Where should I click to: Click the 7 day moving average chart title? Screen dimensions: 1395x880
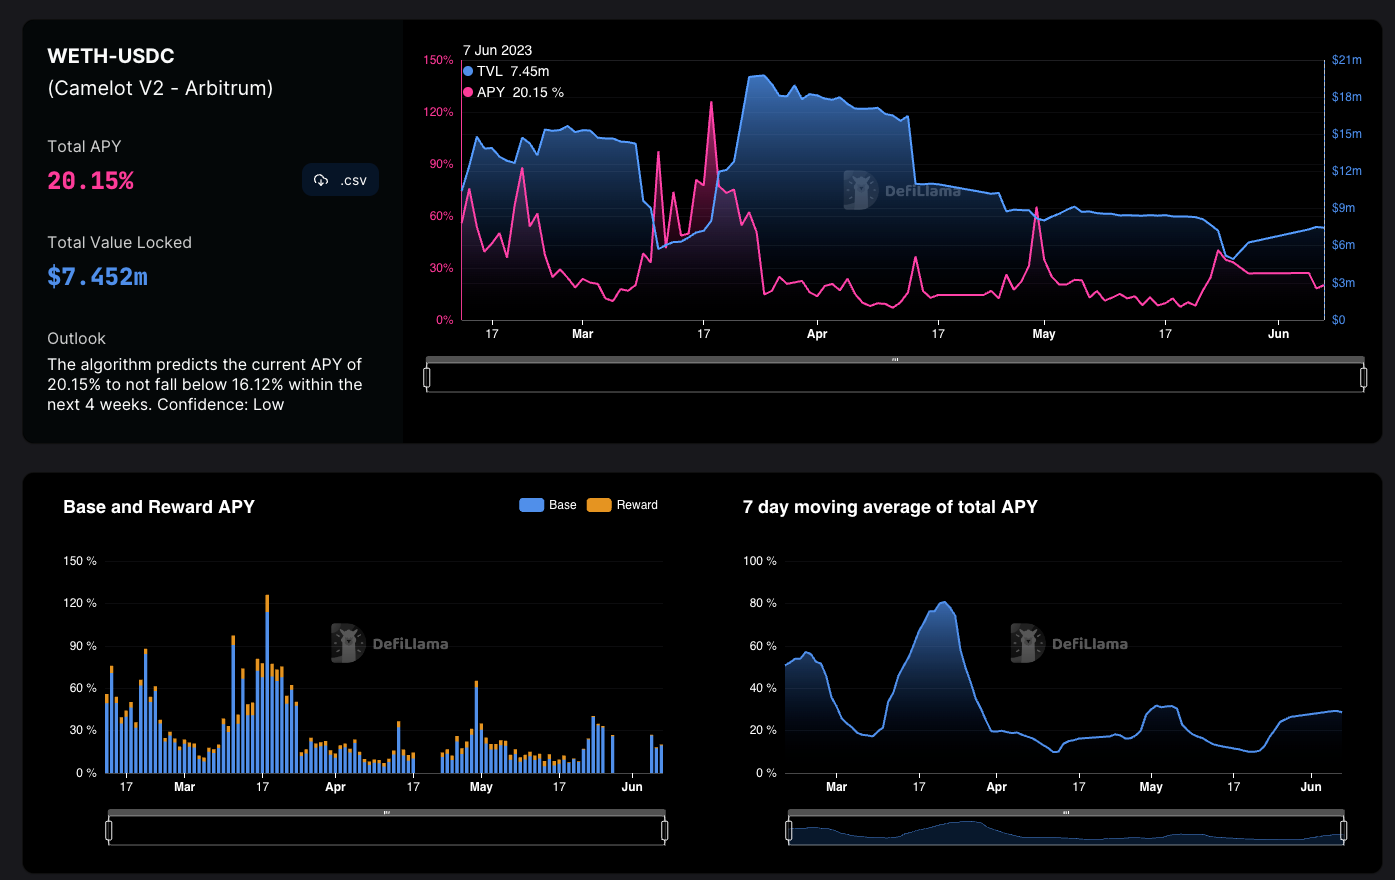[890, 507]
